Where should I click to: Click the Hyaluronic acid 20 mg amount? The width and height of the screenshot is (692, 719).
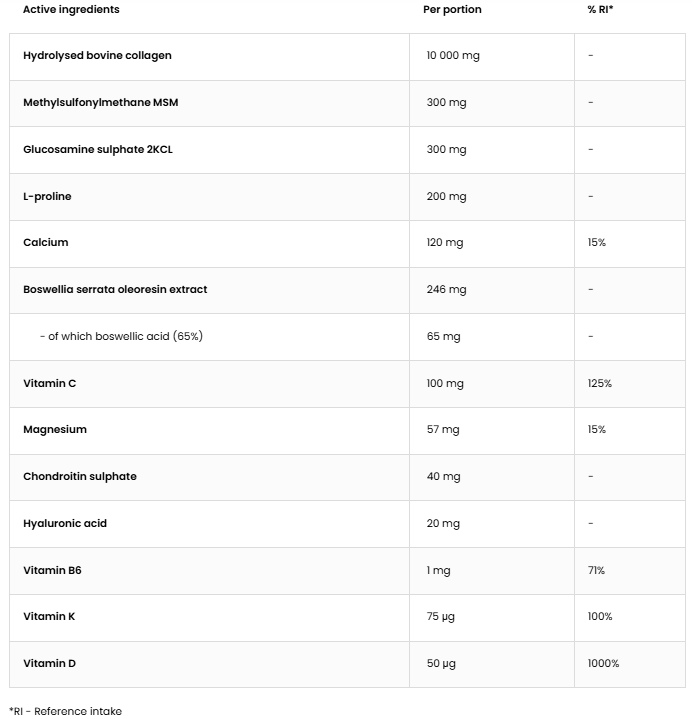pos(443,523)
